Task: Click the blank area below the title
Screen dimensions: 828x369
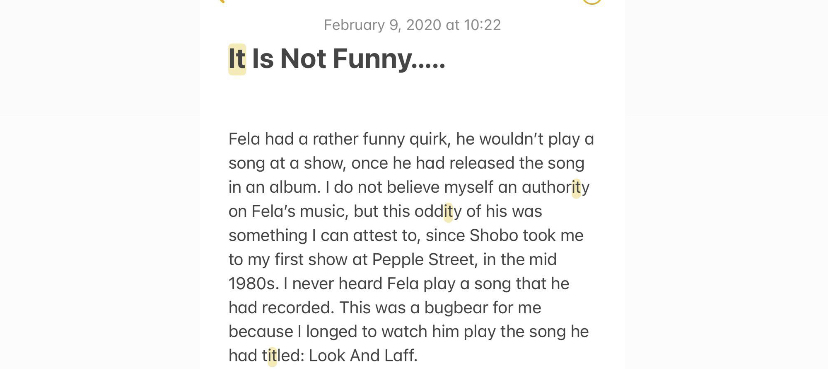Action: (412, 100)
